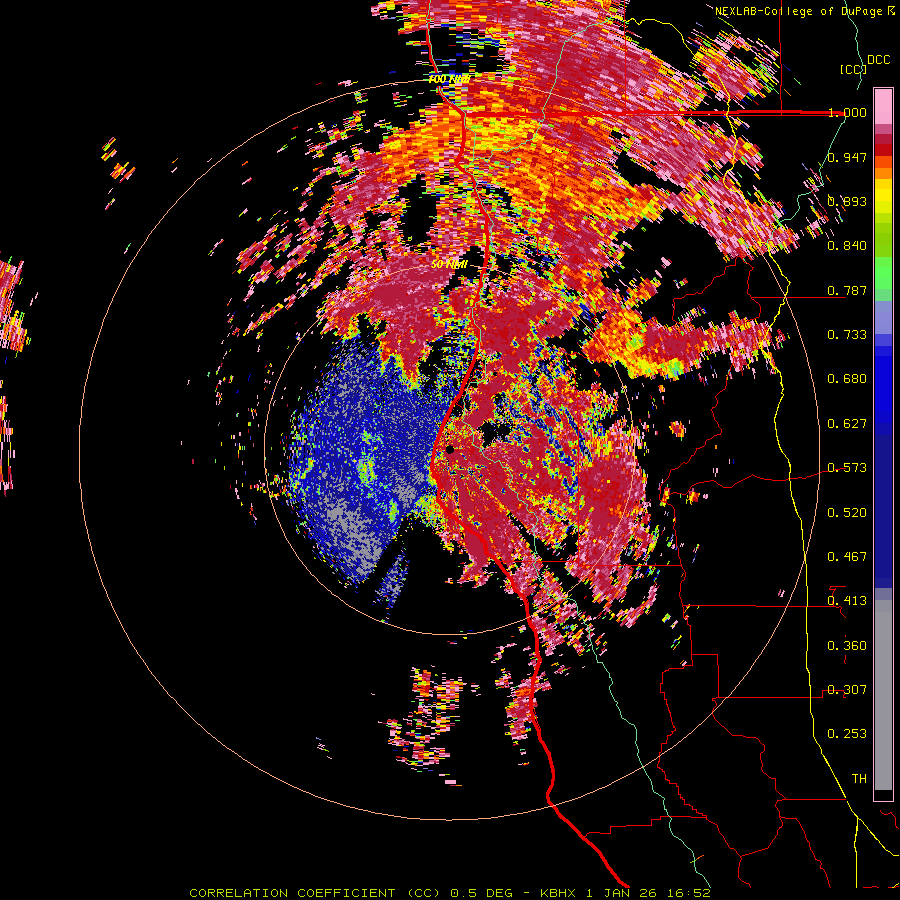Pick the bright green segment of the color bar
Image resolution: width=900 pixels, height=900 pixels.
[883, 273]
